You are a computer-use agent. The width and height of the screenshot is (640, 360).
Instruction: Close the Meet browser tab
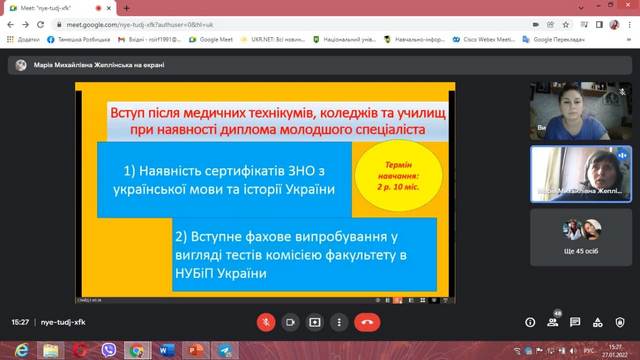coord(109,8)
